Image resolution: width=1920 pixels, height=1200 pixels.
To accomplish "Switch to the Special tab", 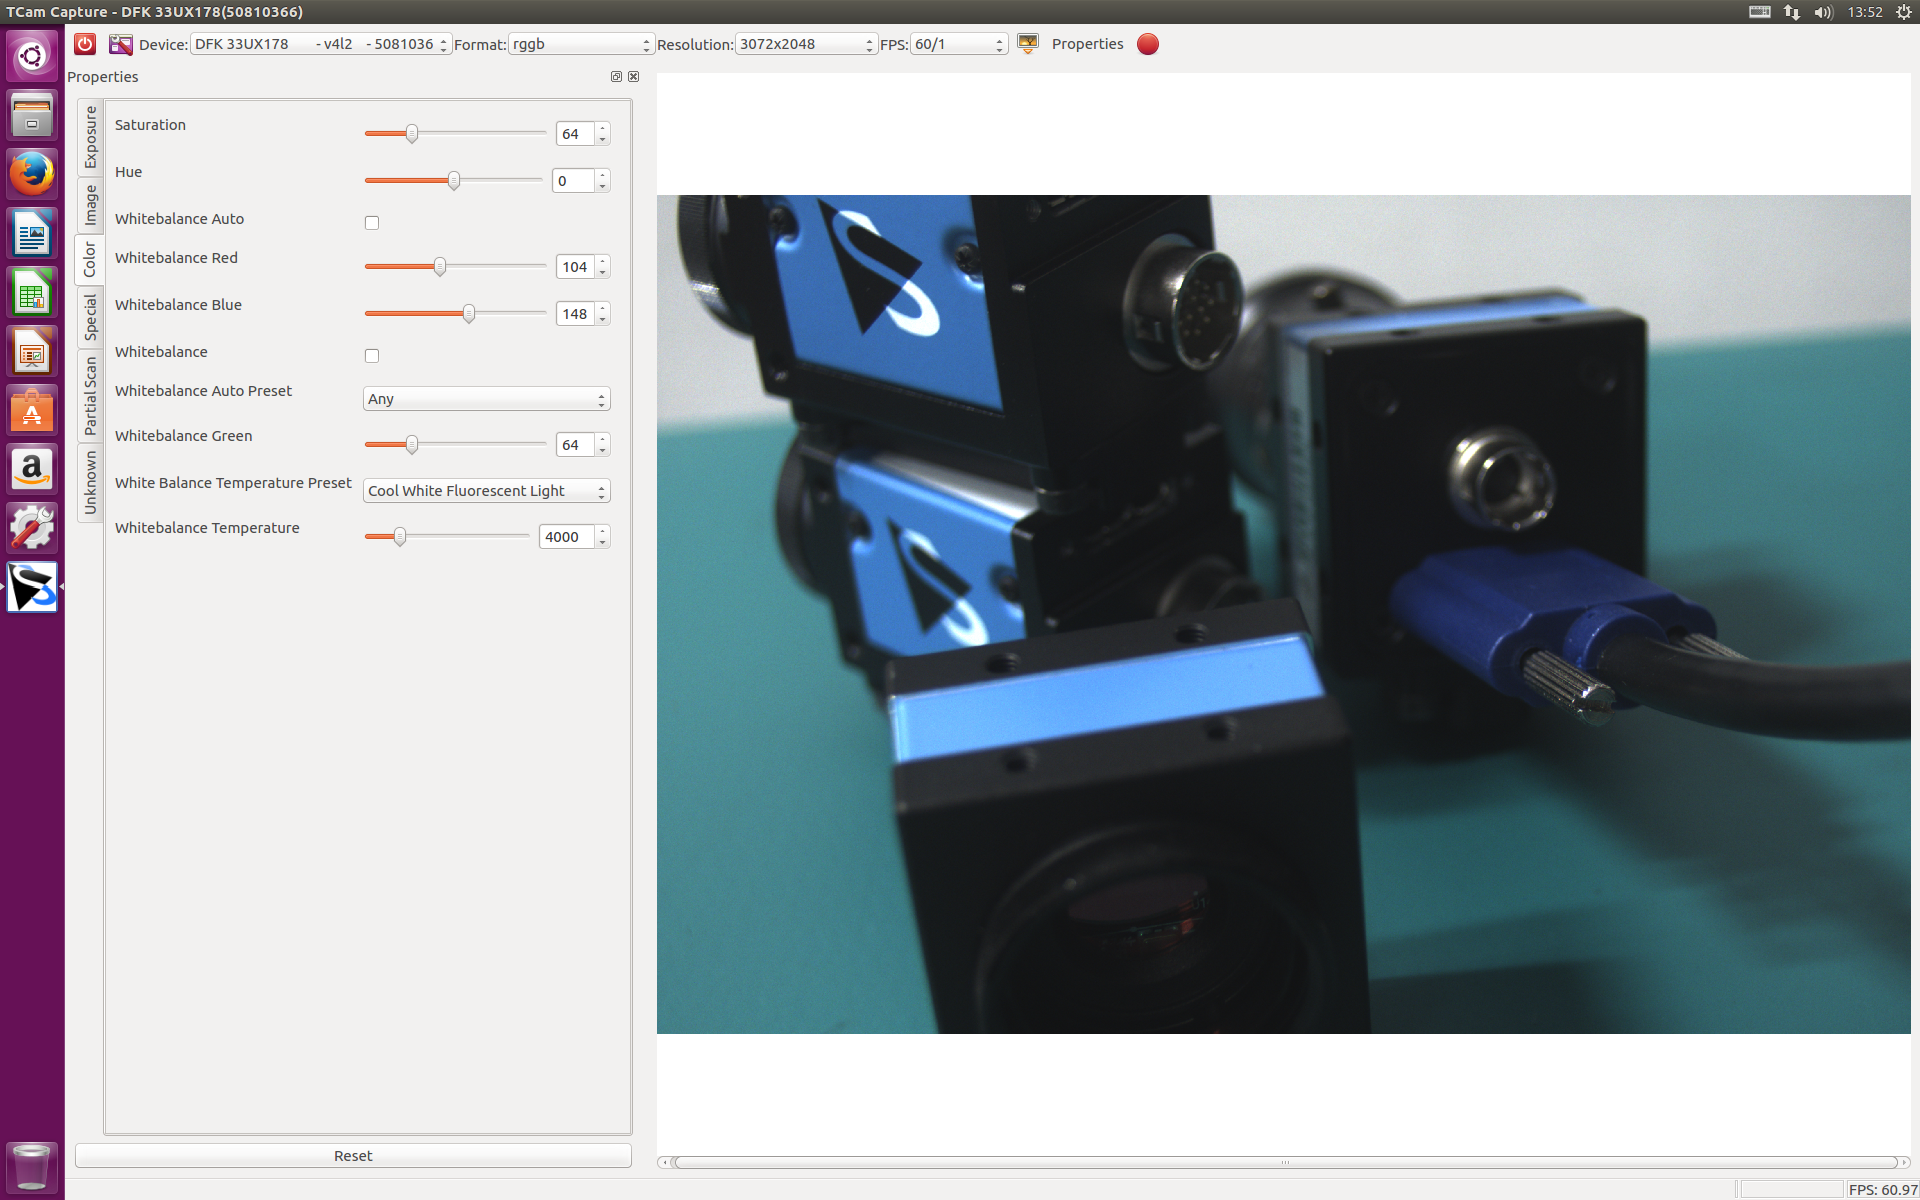I will [x=90, y=317].
